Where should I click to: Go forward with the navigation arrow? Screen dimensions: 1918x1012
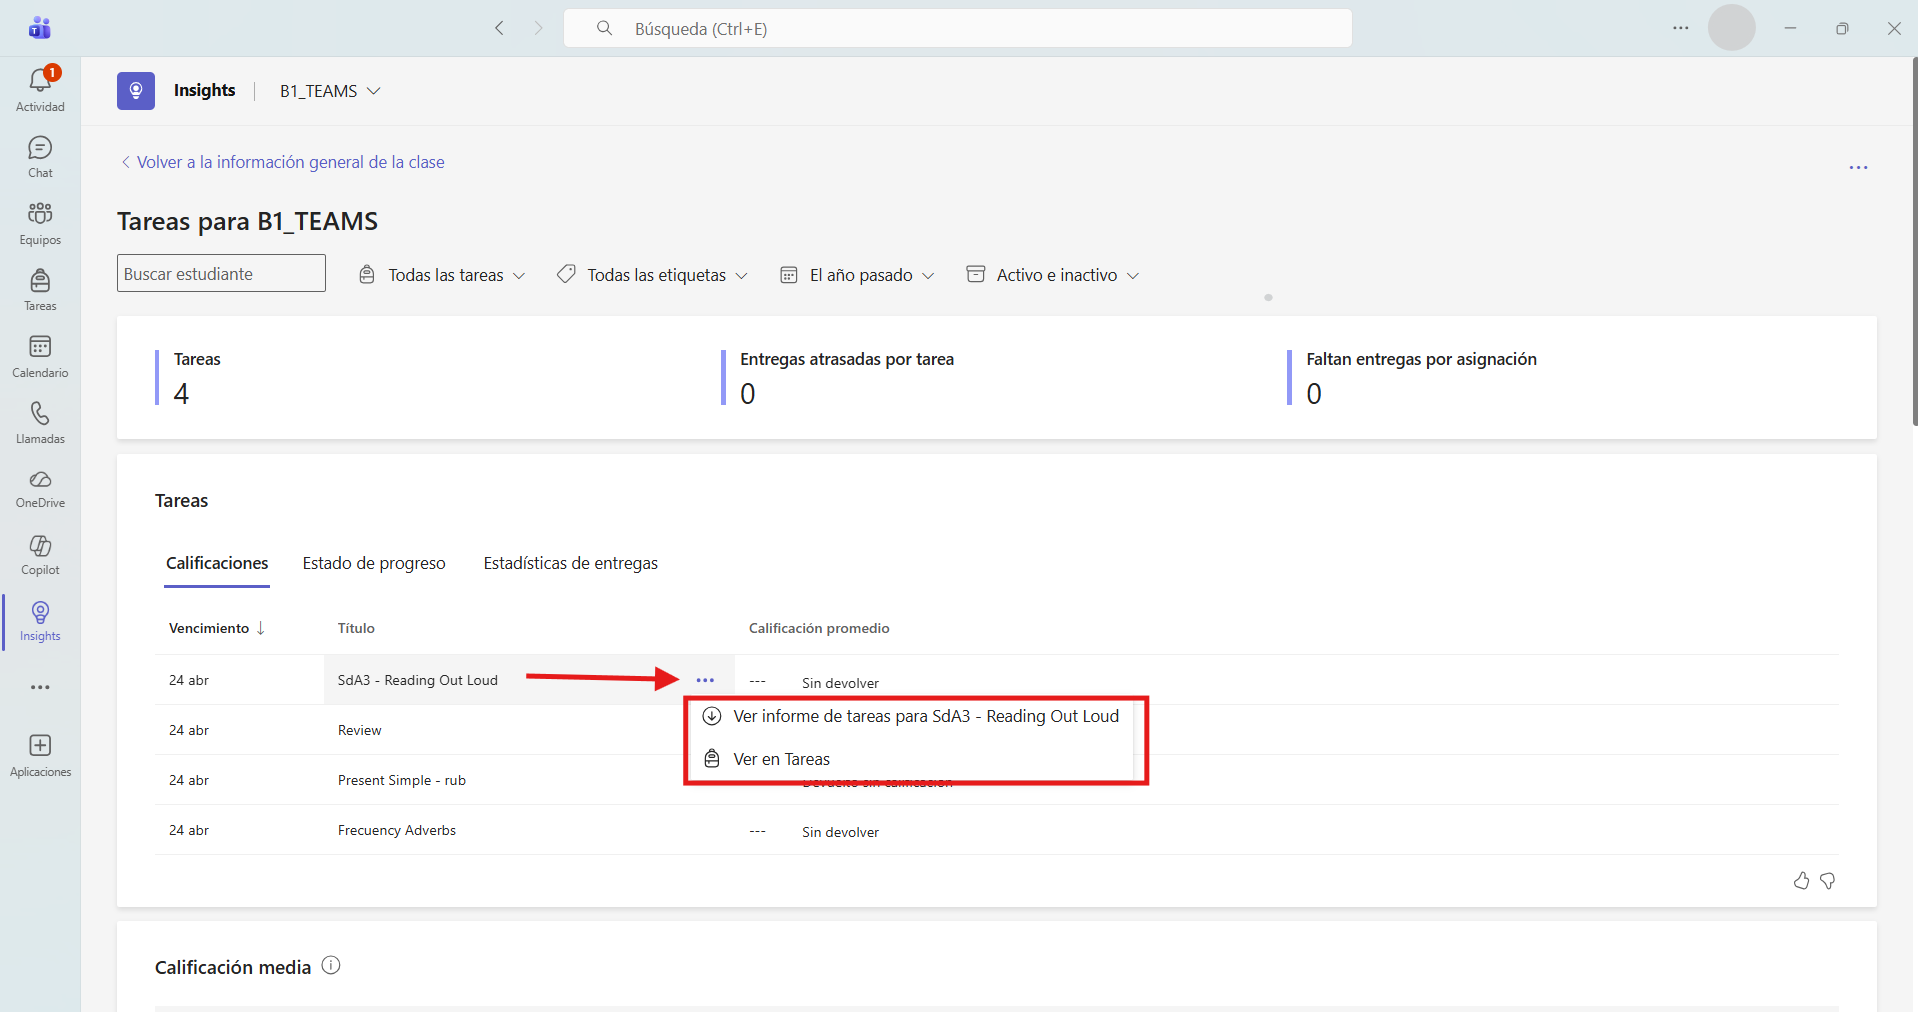(x=538, y=28)
